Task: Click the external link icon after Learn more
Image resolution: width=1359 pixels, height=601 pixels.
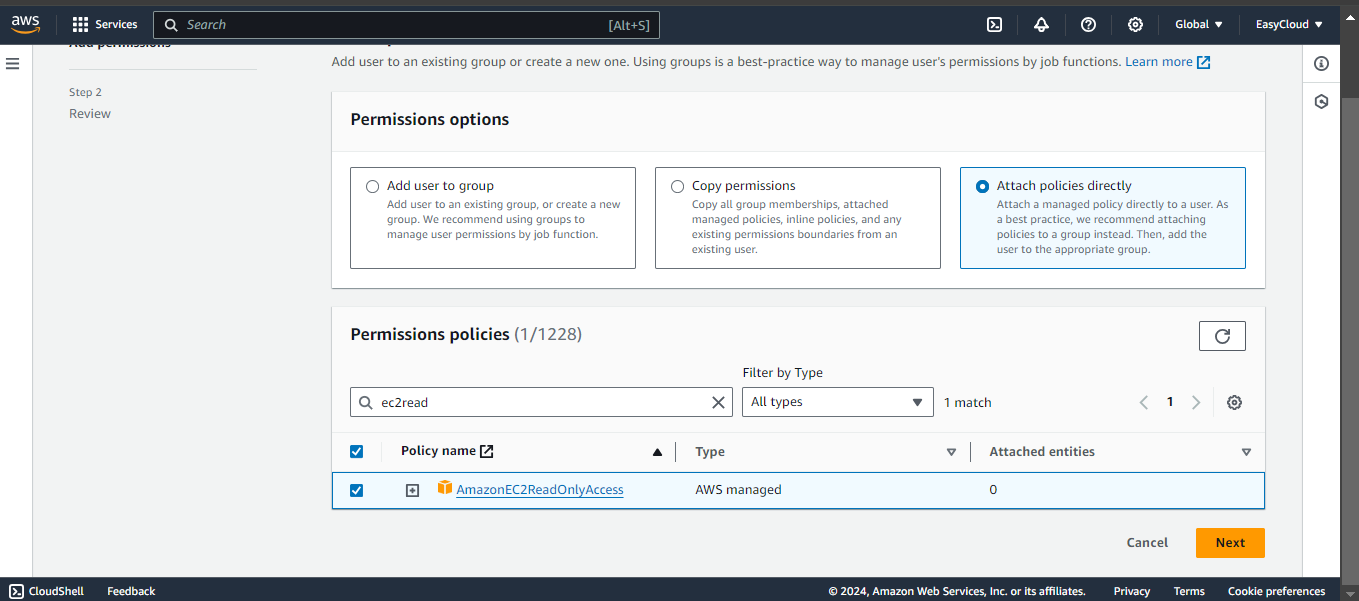Action: click(x=1204, y=62)
